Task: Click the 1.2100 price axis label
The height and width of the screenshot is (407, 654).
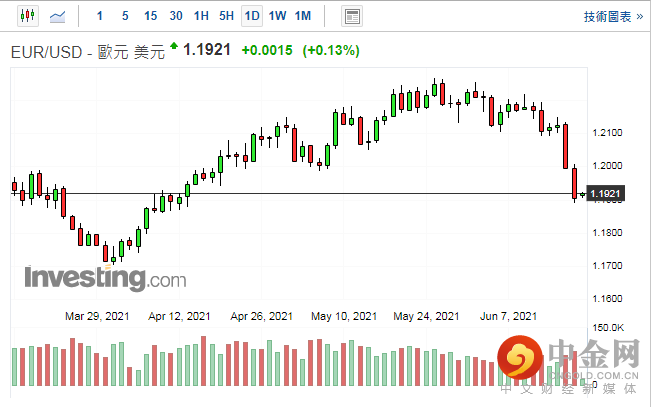Action: pos(607,133)
